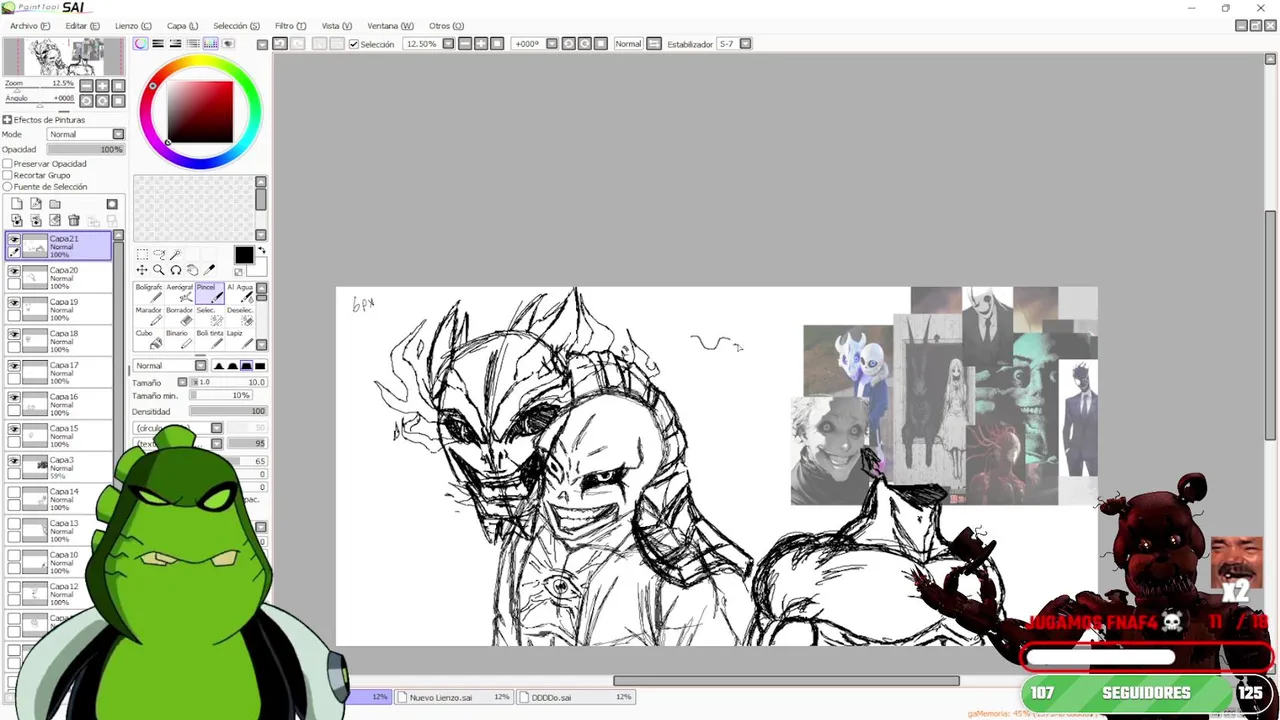This screenshot has height=720, width=1280.
Task: Expand Efectos de Pinturas section
Action: coord(7,120)
